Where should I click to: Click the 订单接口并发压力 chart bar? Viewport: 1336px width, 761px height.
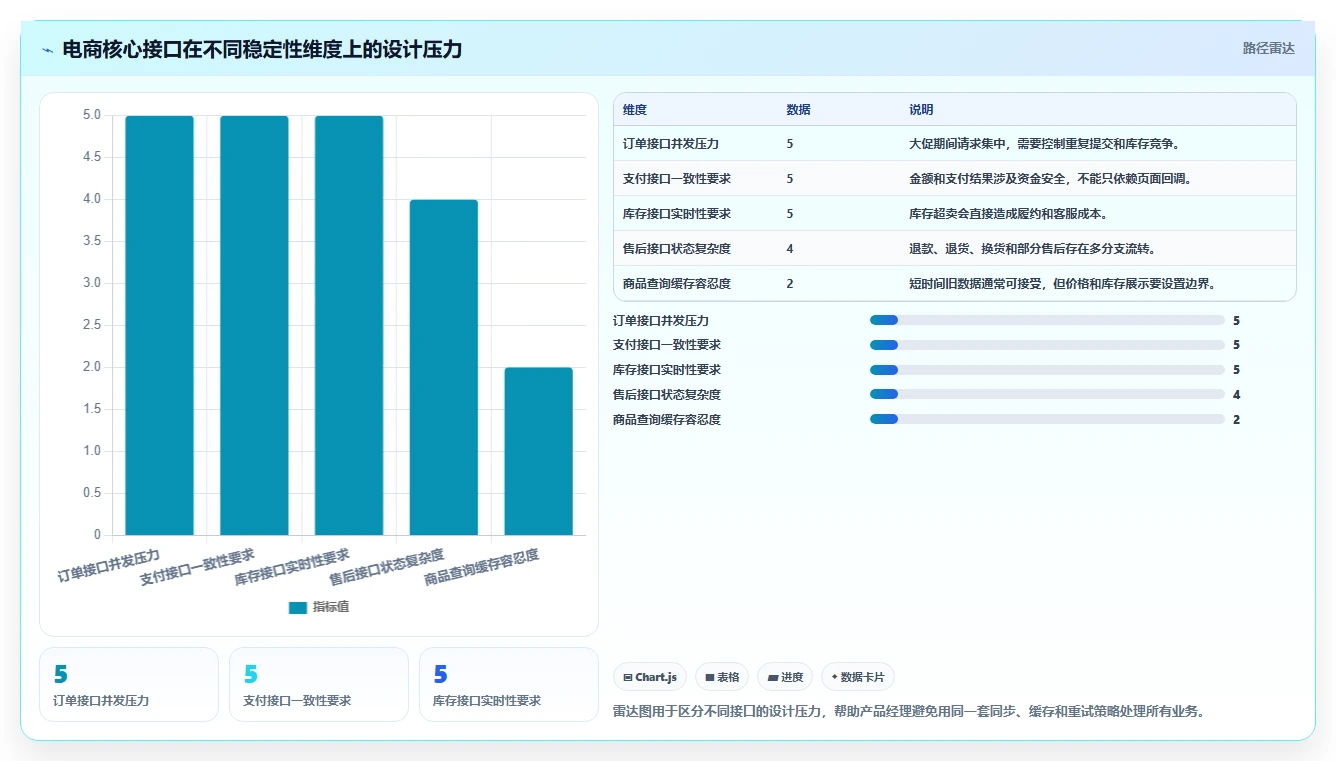159,325
